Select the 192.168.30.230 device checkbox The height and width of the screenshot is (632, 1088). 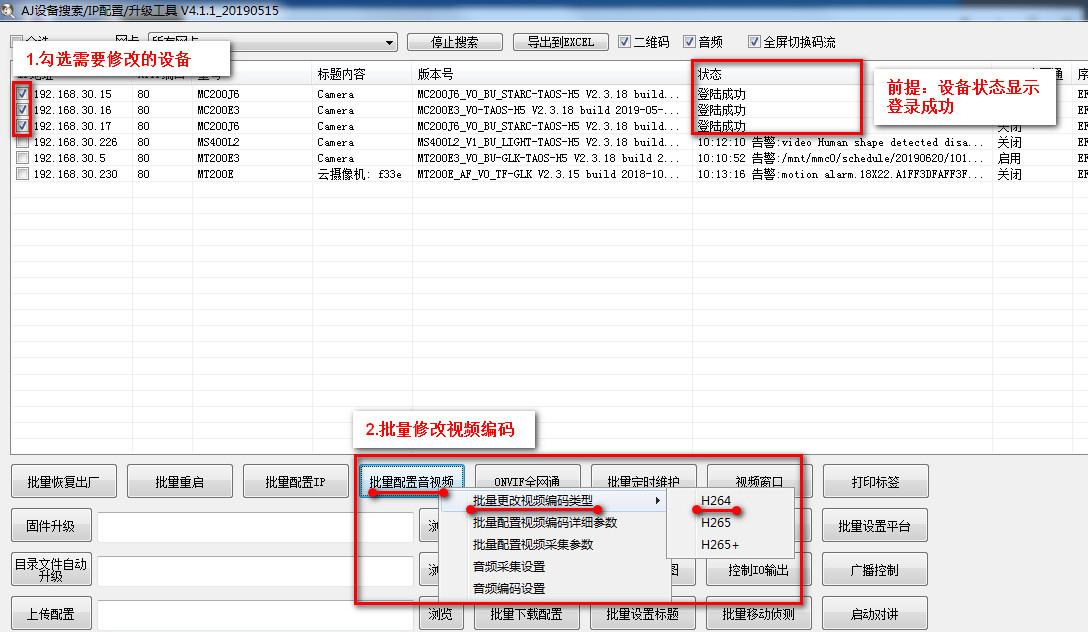coord(22,174)
